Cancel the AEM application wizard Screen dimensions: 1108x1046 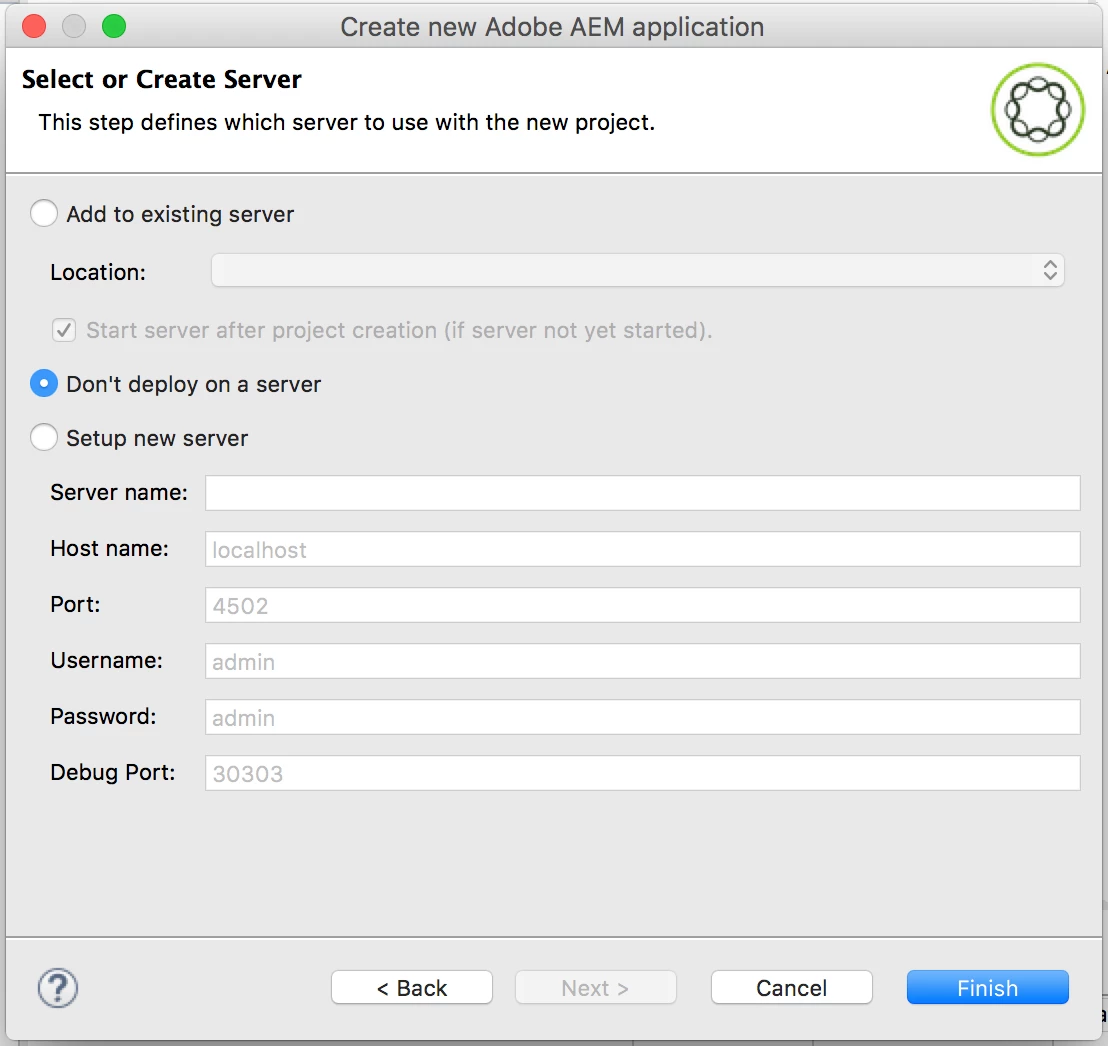(791, 987)
